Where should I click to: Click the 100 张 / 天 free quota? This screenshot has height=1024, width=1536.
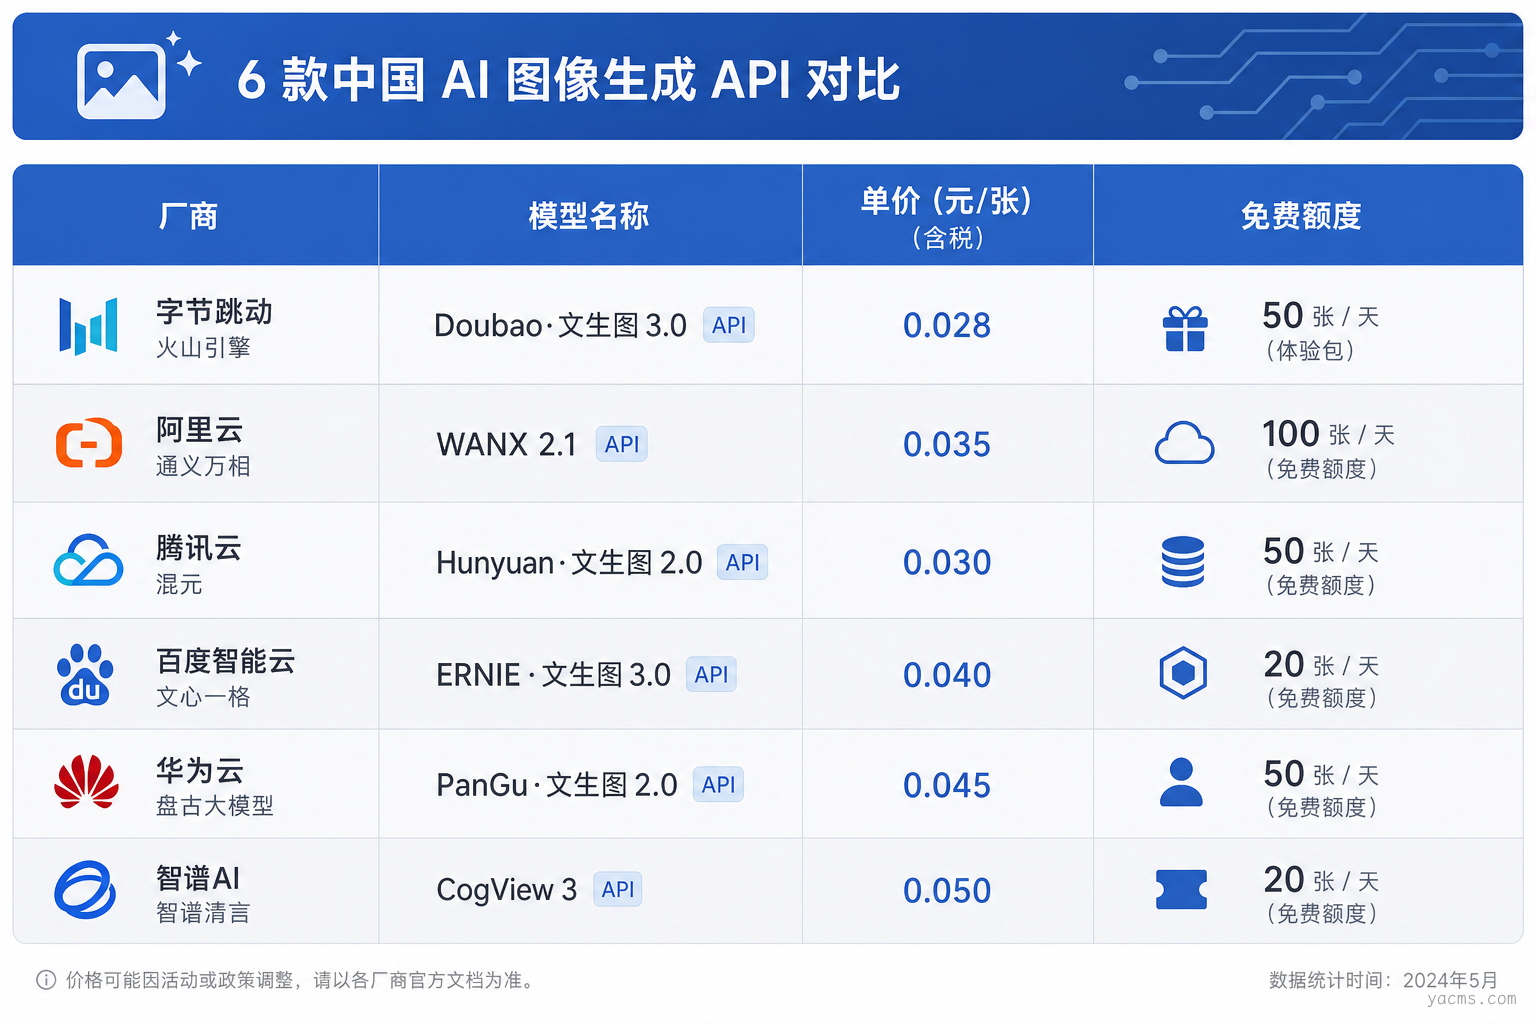click(1328, 434)
